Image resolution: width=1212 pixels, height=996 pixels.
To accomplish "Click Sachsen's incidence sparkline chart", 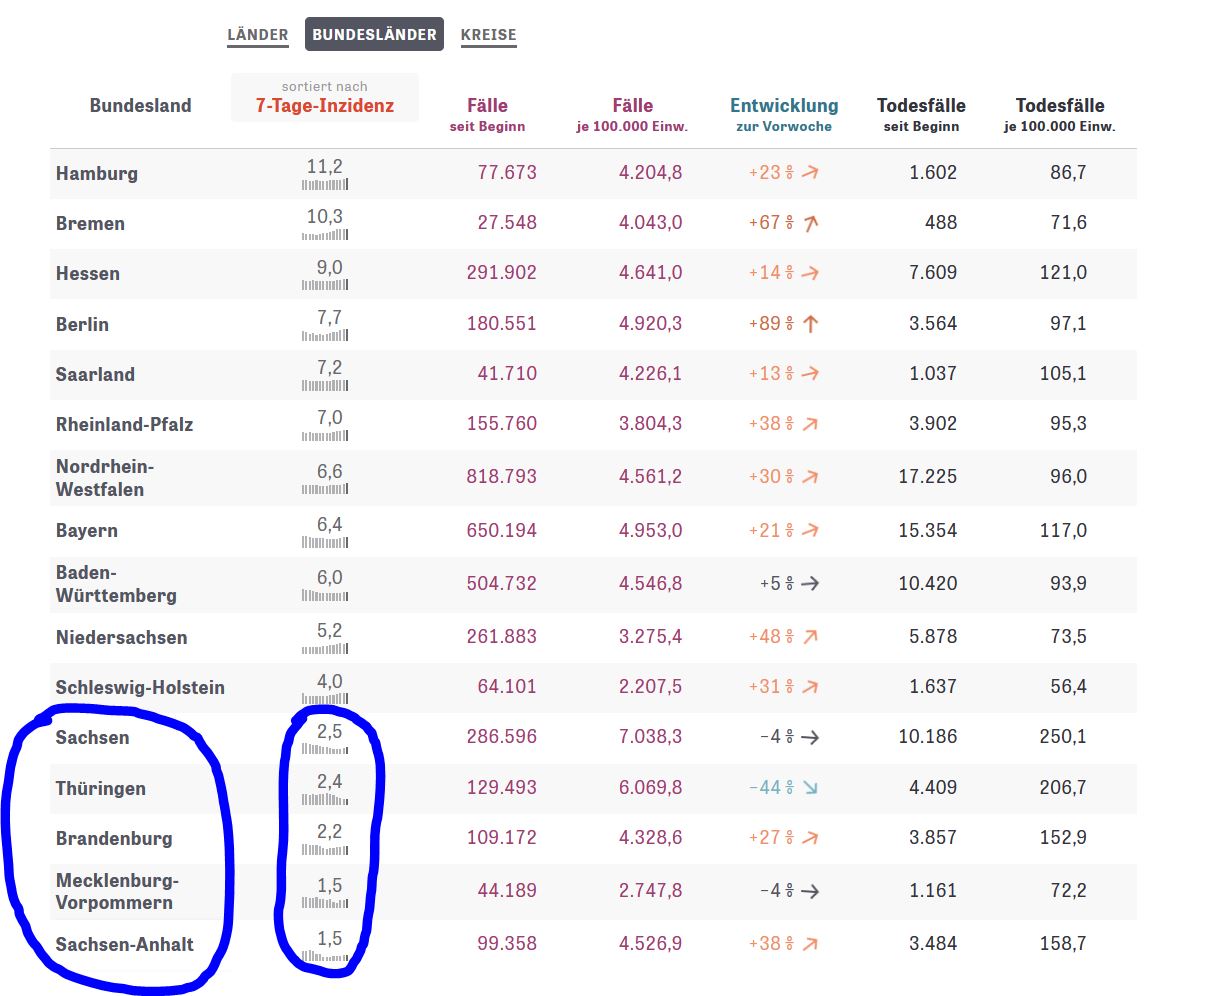I will [325, 750].
